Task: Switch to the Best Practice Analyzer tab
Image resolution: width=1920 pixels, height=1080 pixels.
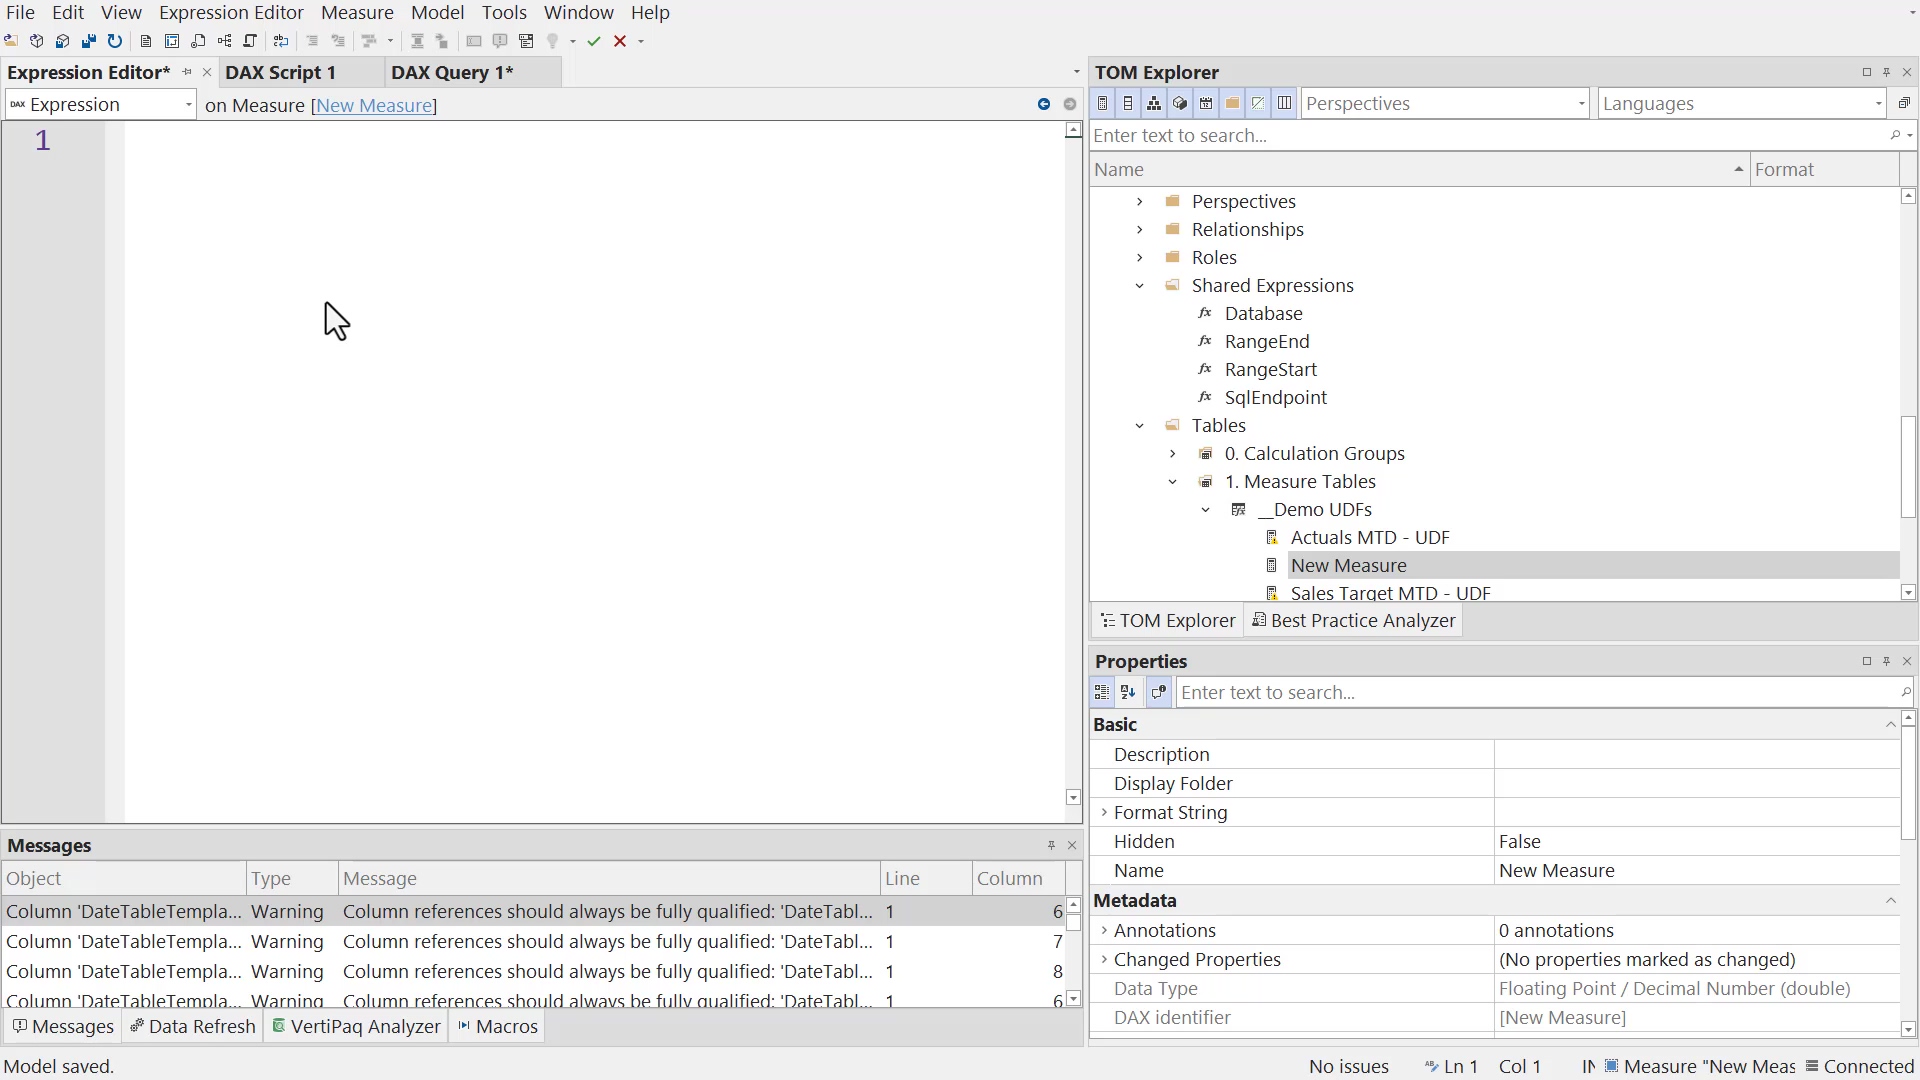Action: [1353, 620]
